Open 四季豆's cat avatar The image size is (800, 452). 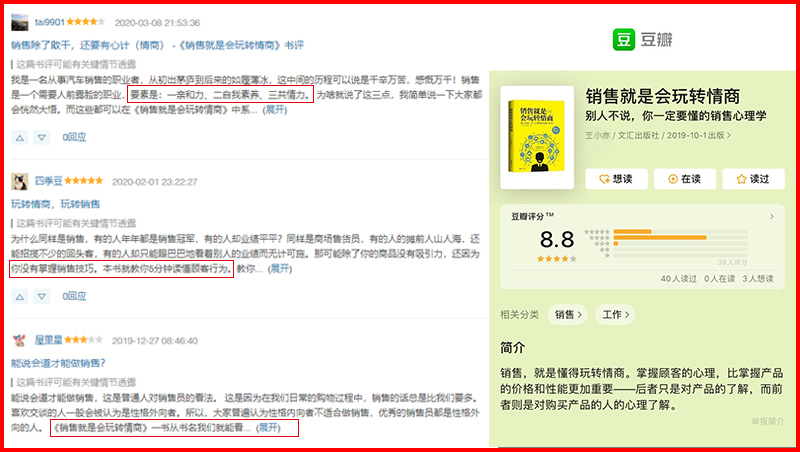click(20, 182)
